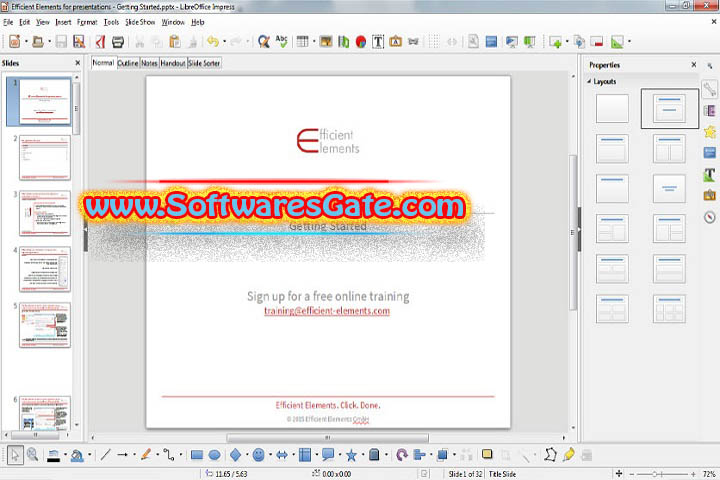Screen dimensions: 720x480
Task: Open the stars shapes dropdown arrow
Action: [x=363, y=455]
